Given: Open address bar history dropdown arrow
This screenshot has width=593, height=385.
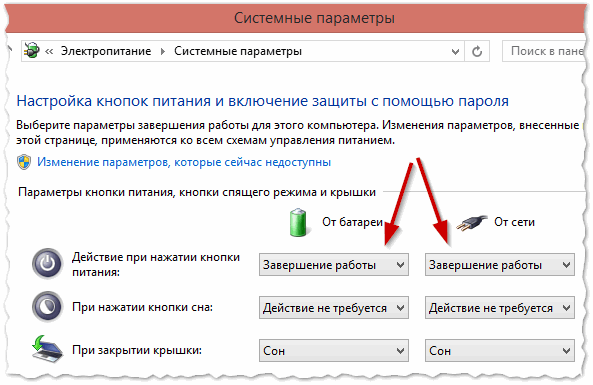Looking at the screenshot, I should (x=455, y=51).
